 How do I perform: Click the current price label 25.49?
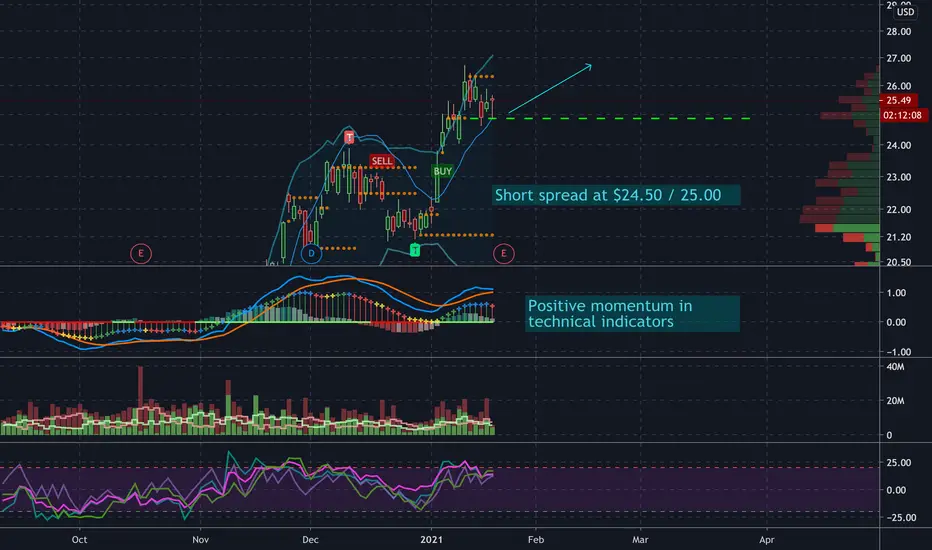click(x=899, y=100)
